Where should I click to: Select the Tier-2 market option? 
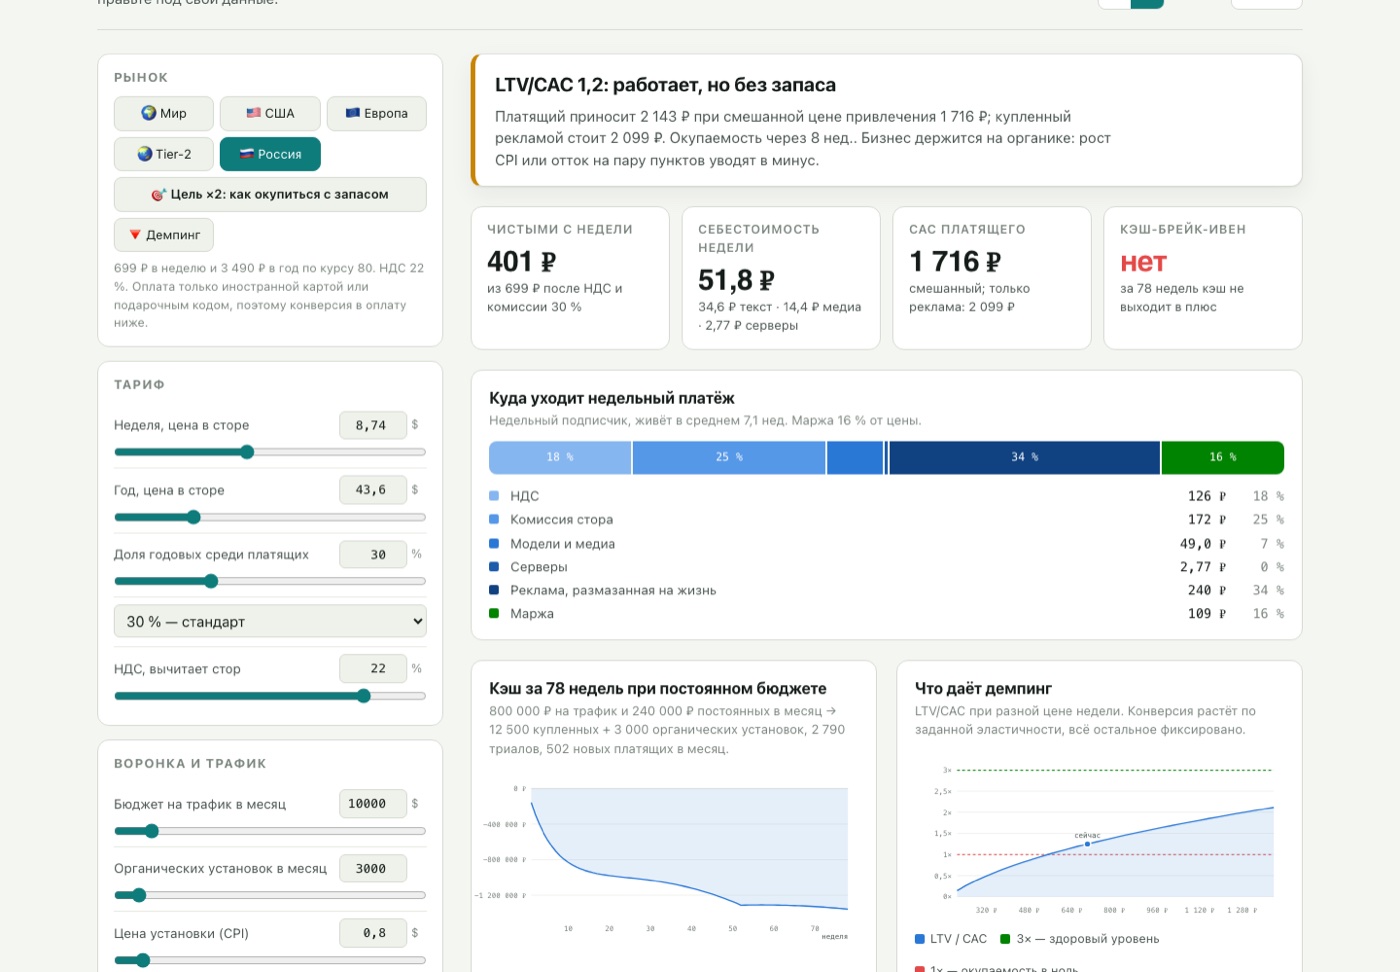[x=164, y=154]
